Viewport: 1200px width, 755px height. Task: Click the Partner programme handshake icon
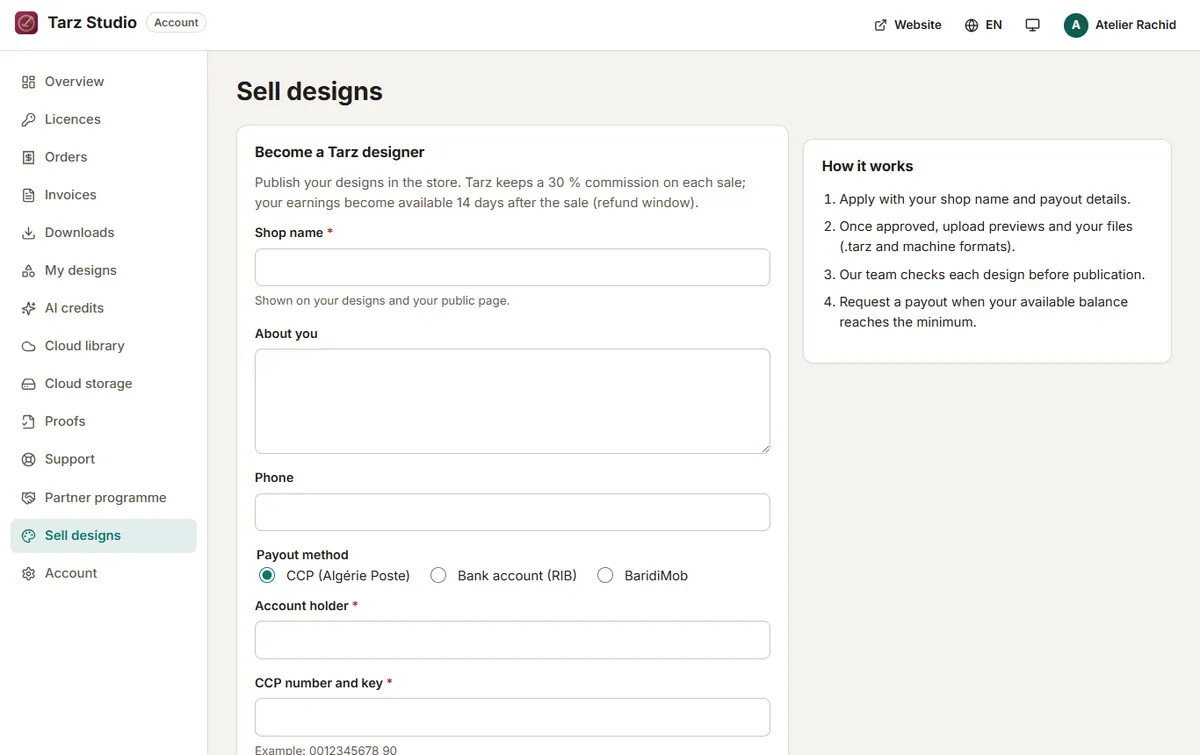[28, 498]
